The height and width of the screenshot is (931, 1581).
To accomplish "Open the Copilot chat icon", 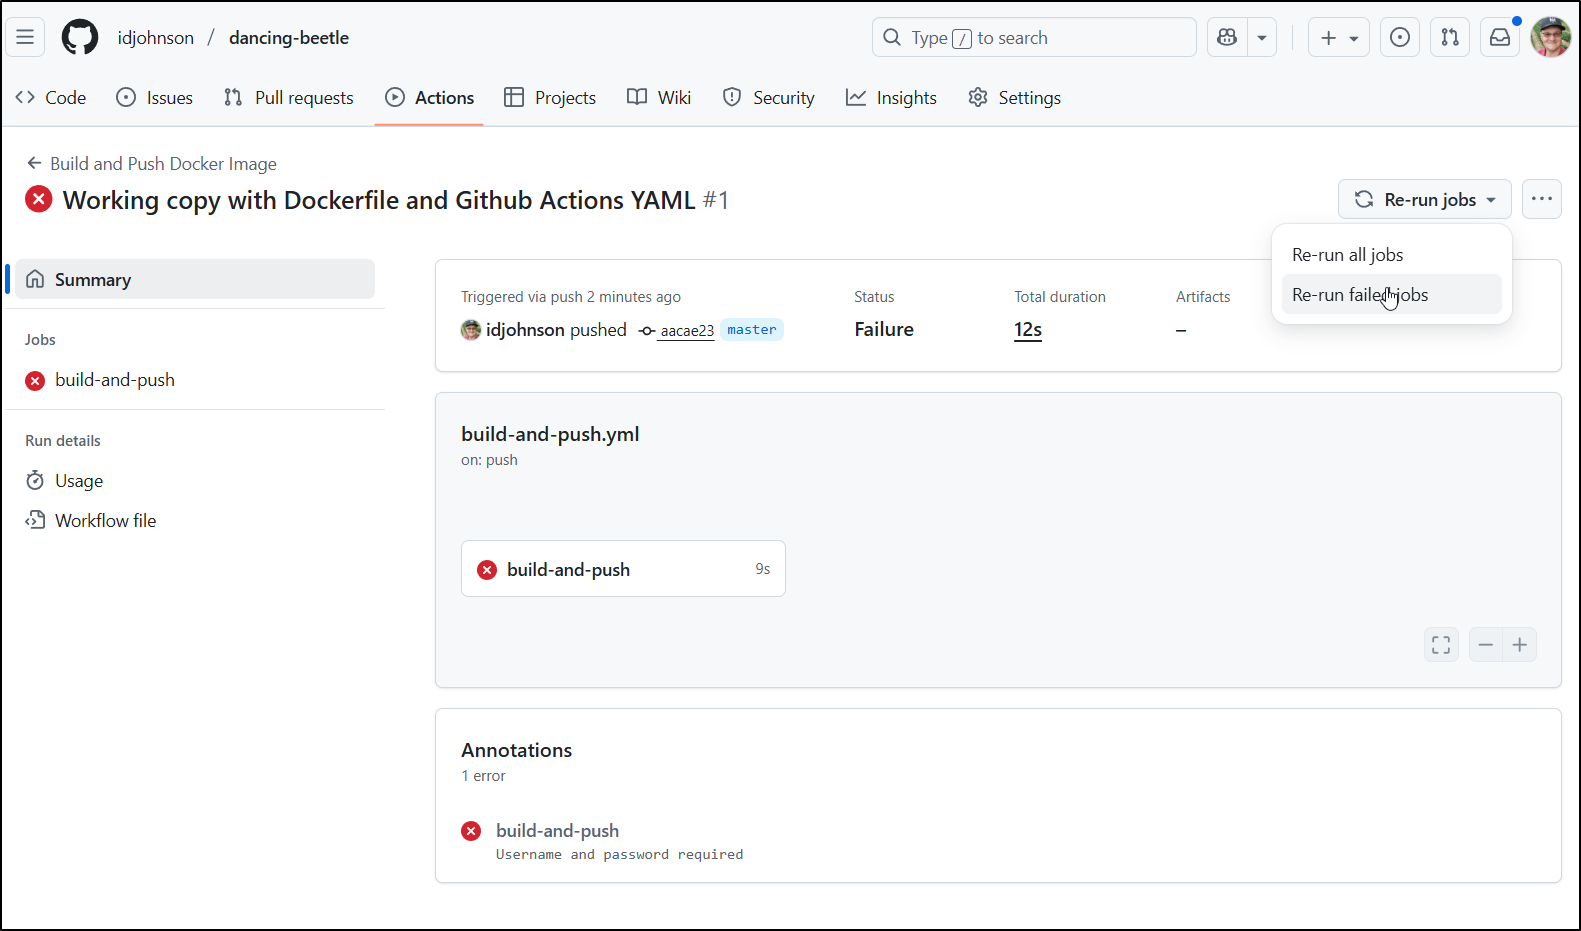I will (1227, 37).
